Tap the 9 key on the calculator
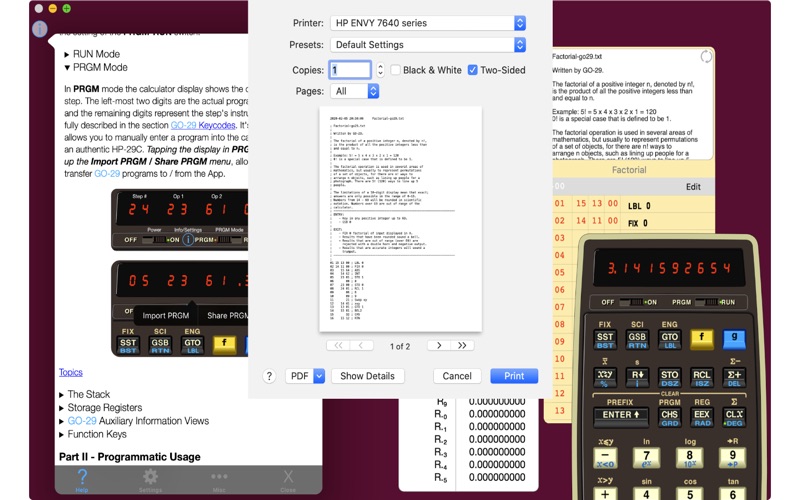This screenshot has height=500, width=800. (733, 458)
